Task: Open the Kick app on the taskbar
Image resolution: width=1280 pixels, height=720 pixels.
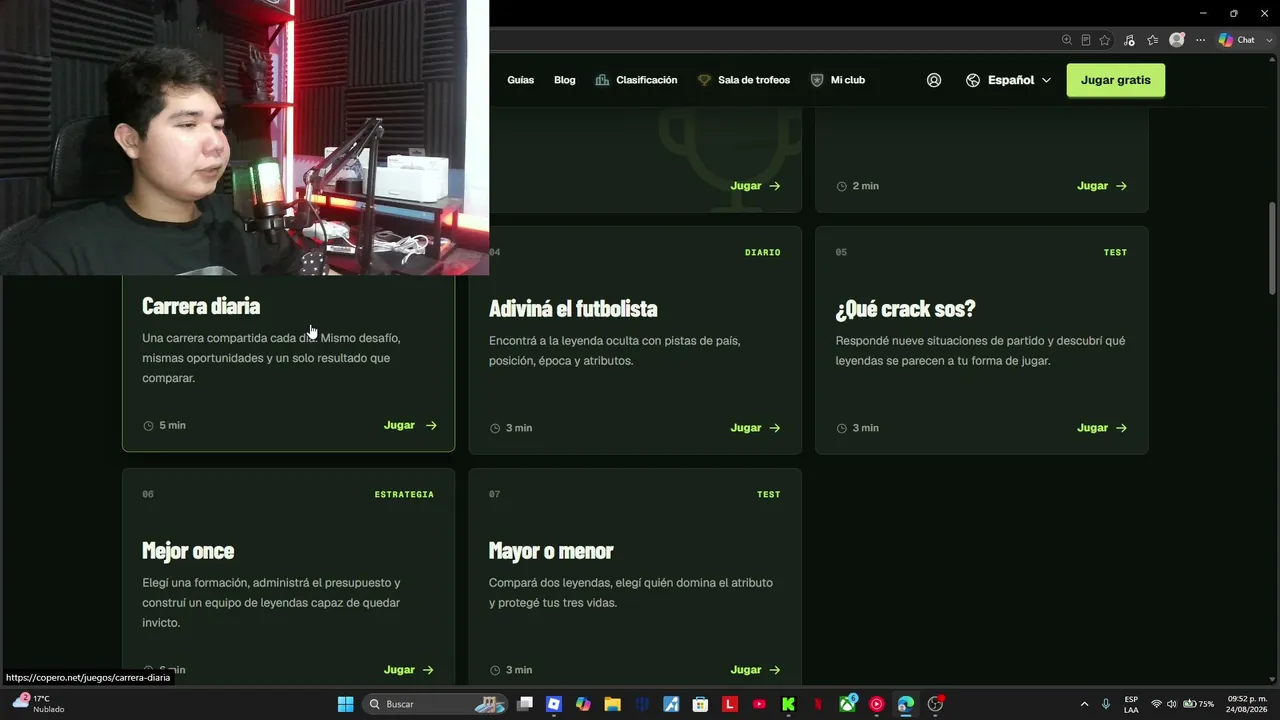Action: point(788,704)
